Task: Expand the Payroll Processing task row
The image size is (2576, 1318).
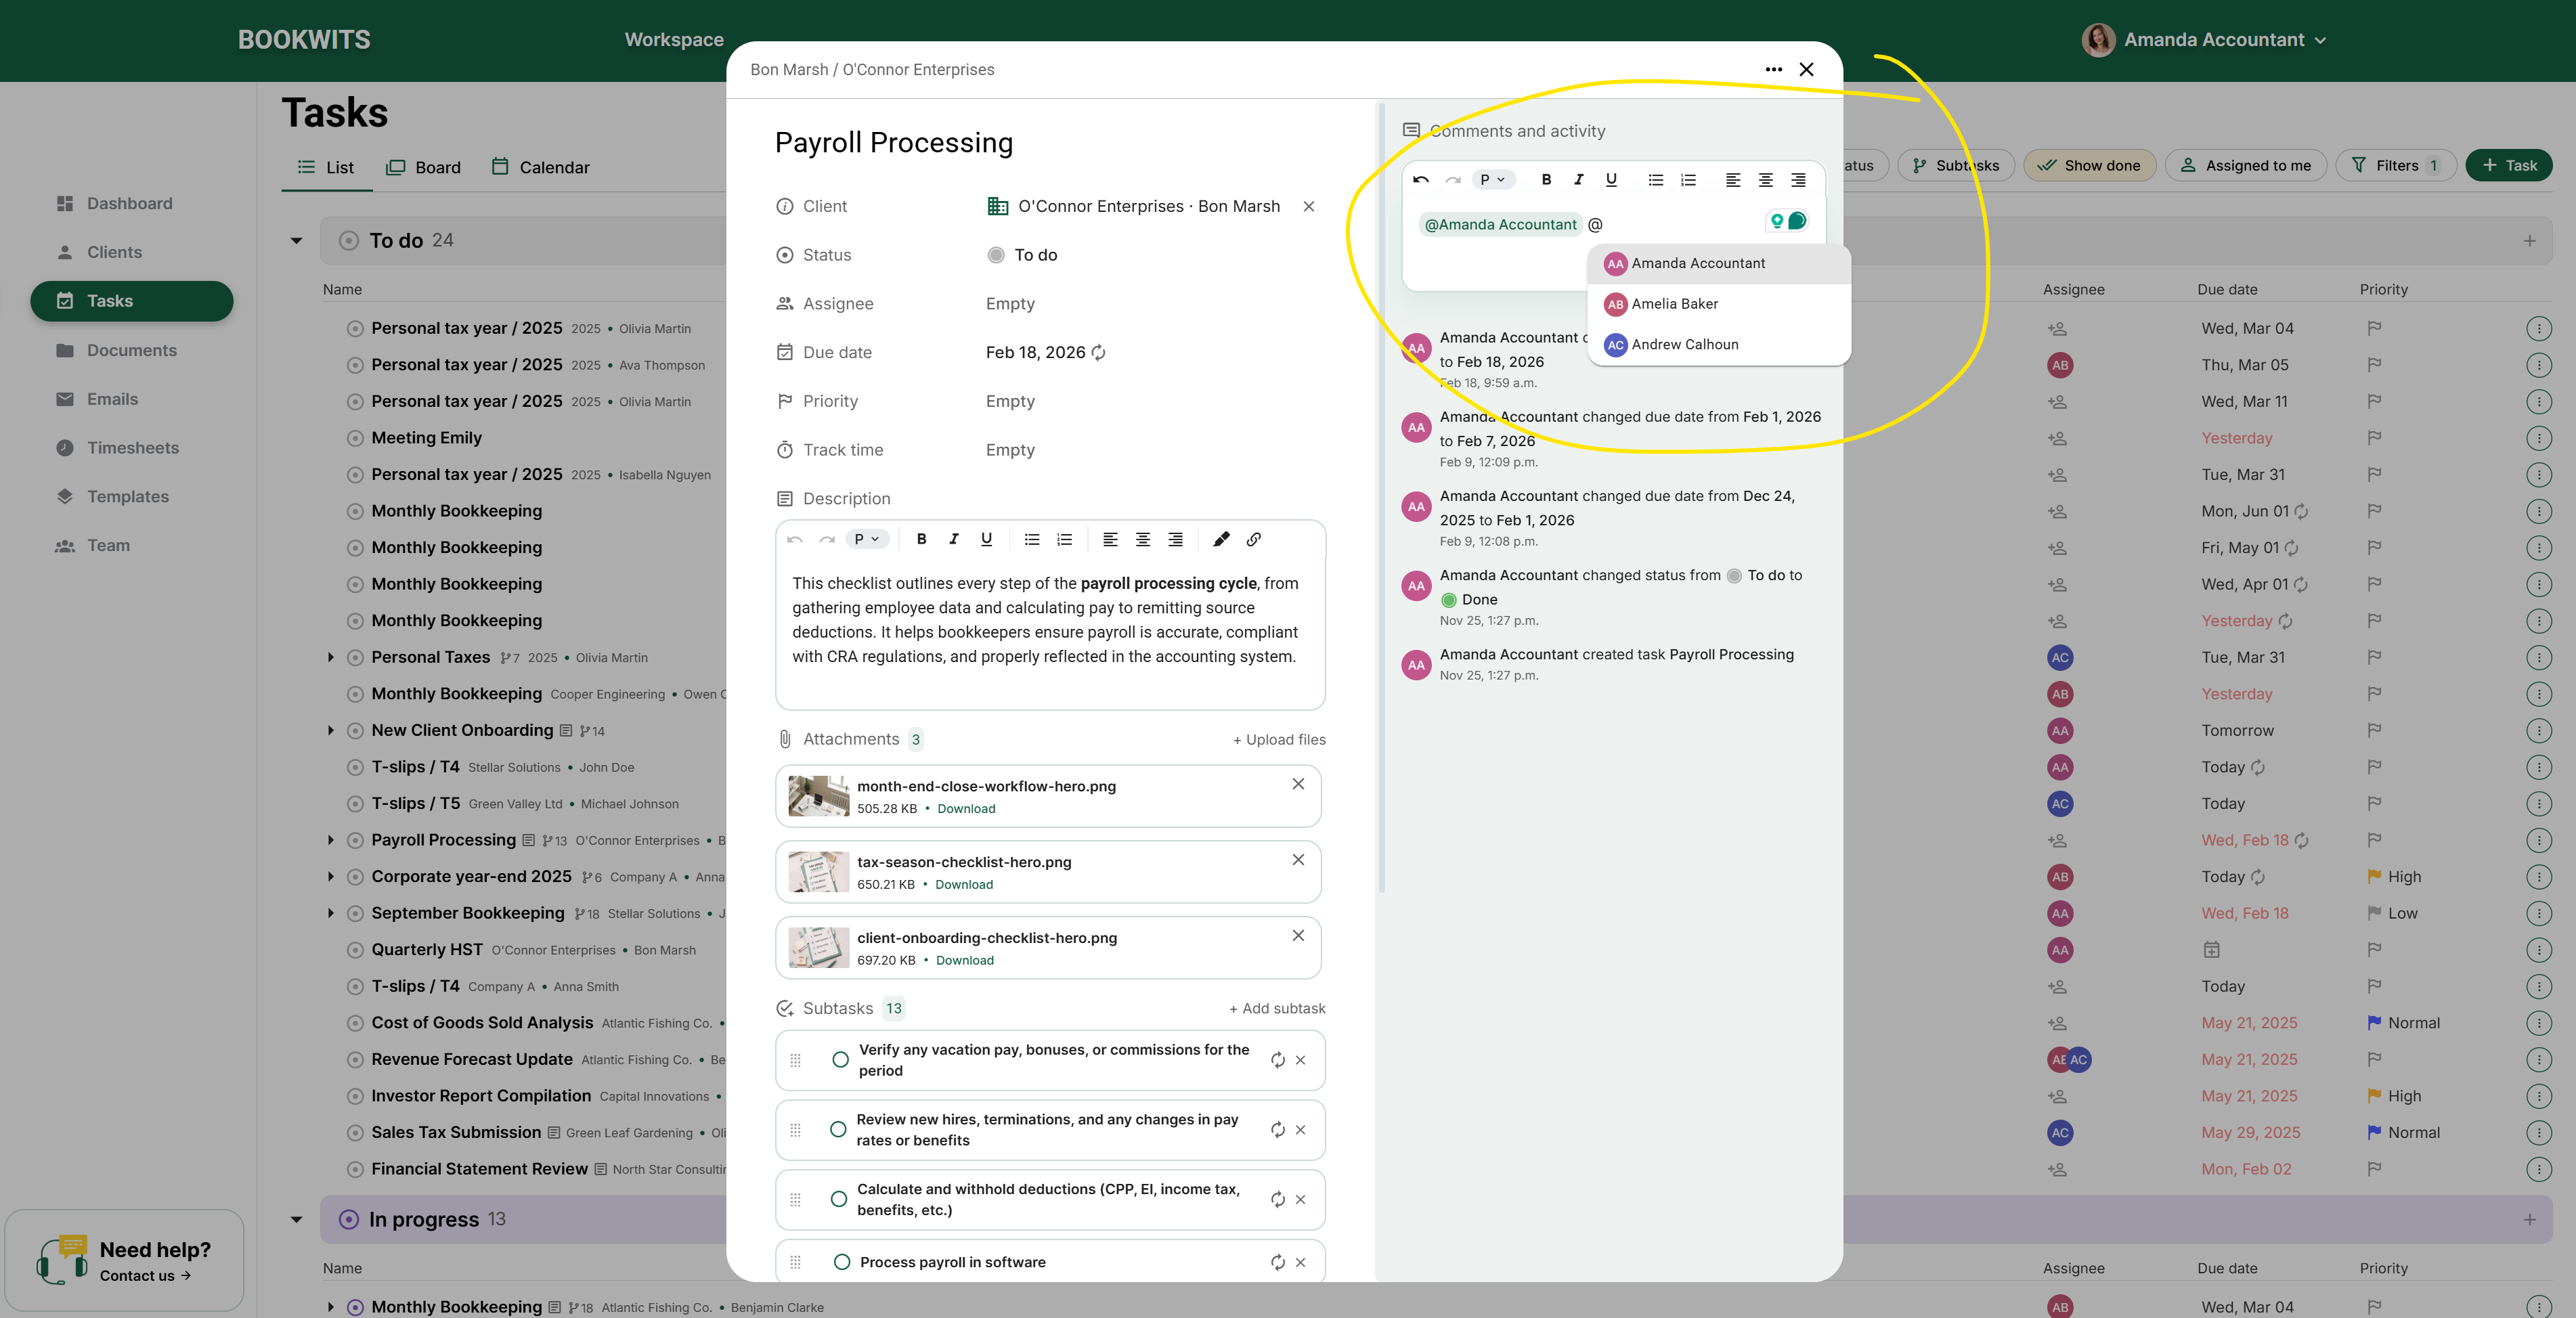Action: pos(332,840)
